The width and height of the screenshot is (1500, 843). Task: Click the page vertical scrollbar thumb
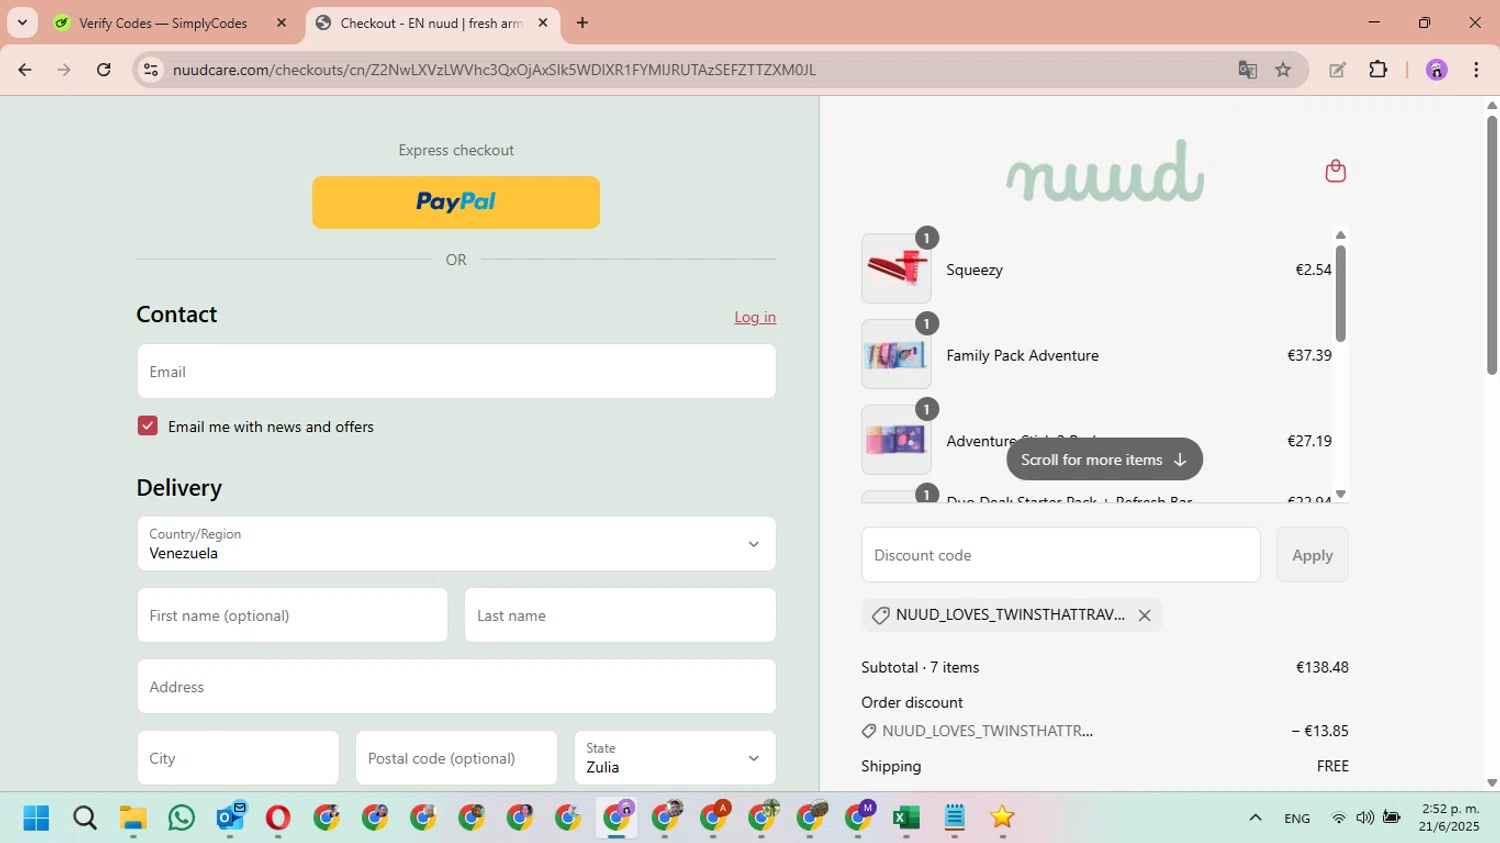pos(1491,245)
